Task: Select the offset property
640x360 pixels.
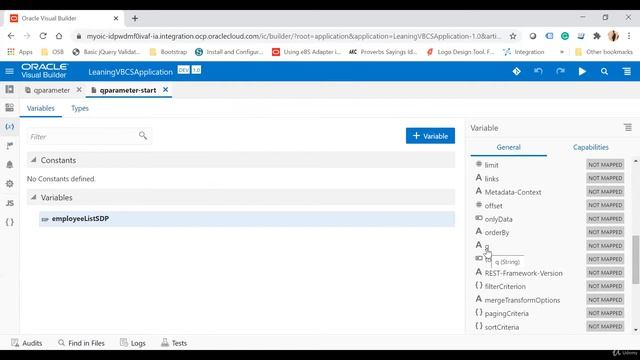Action: (x=493, y=206)
